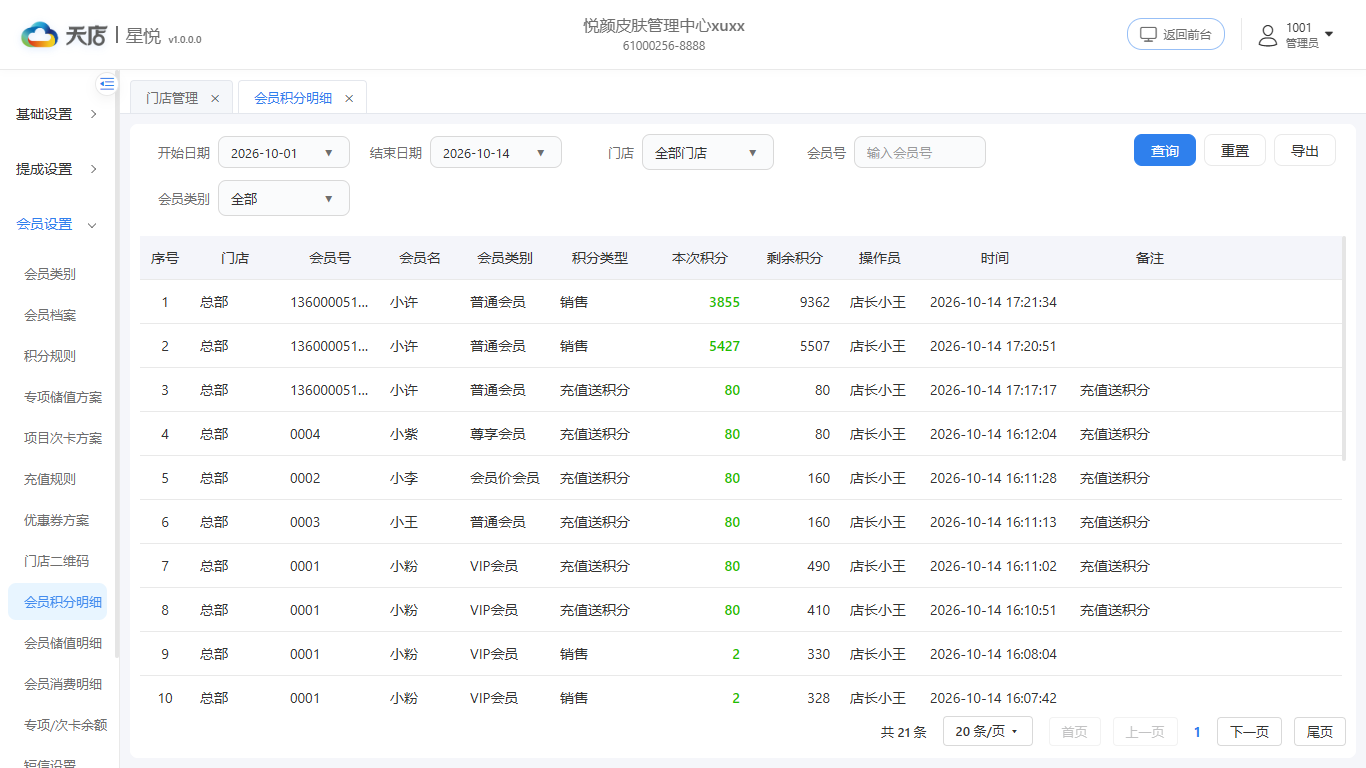
Task: Expand the 基础设置 menu
Action: (x=58, y=114)
